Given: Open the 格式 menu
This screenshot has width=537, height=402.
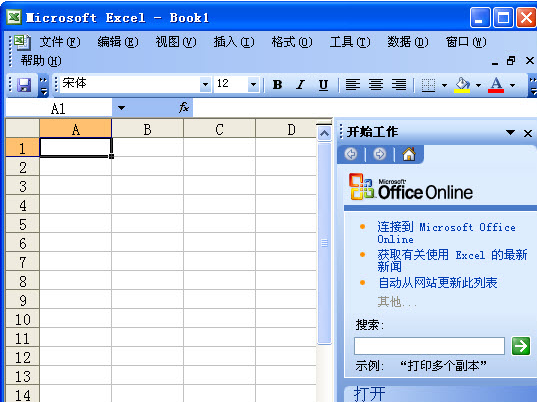Looking at the screenshot, I should [x=292, y=42].
